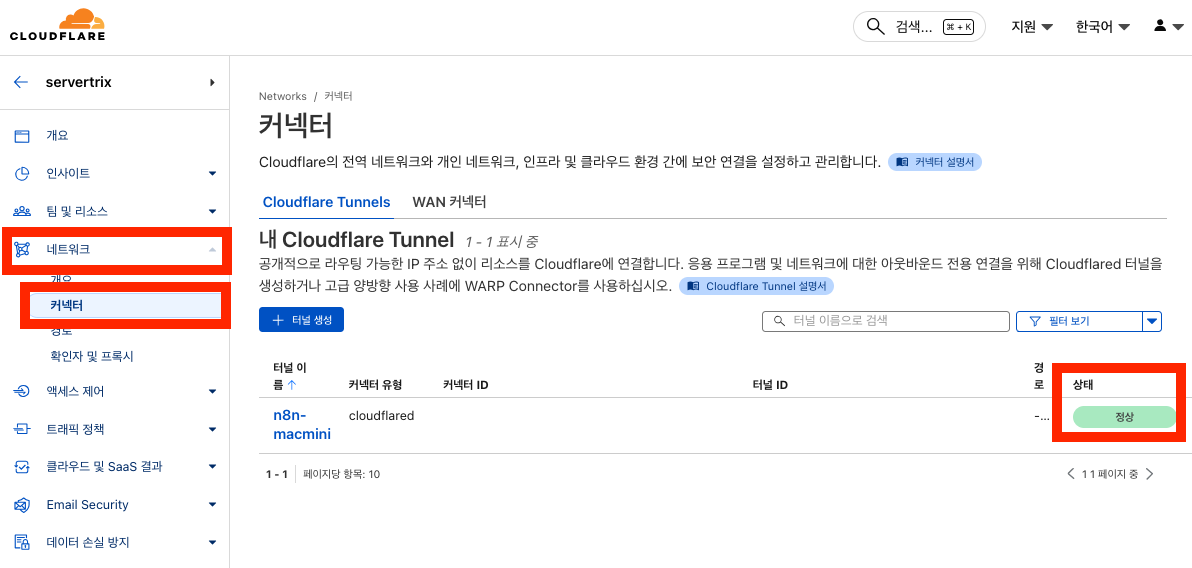Viewport: 1192px width, 568px height.
Task: Switch to the WAN 커넥터 tab
Action: click(449, 202)
